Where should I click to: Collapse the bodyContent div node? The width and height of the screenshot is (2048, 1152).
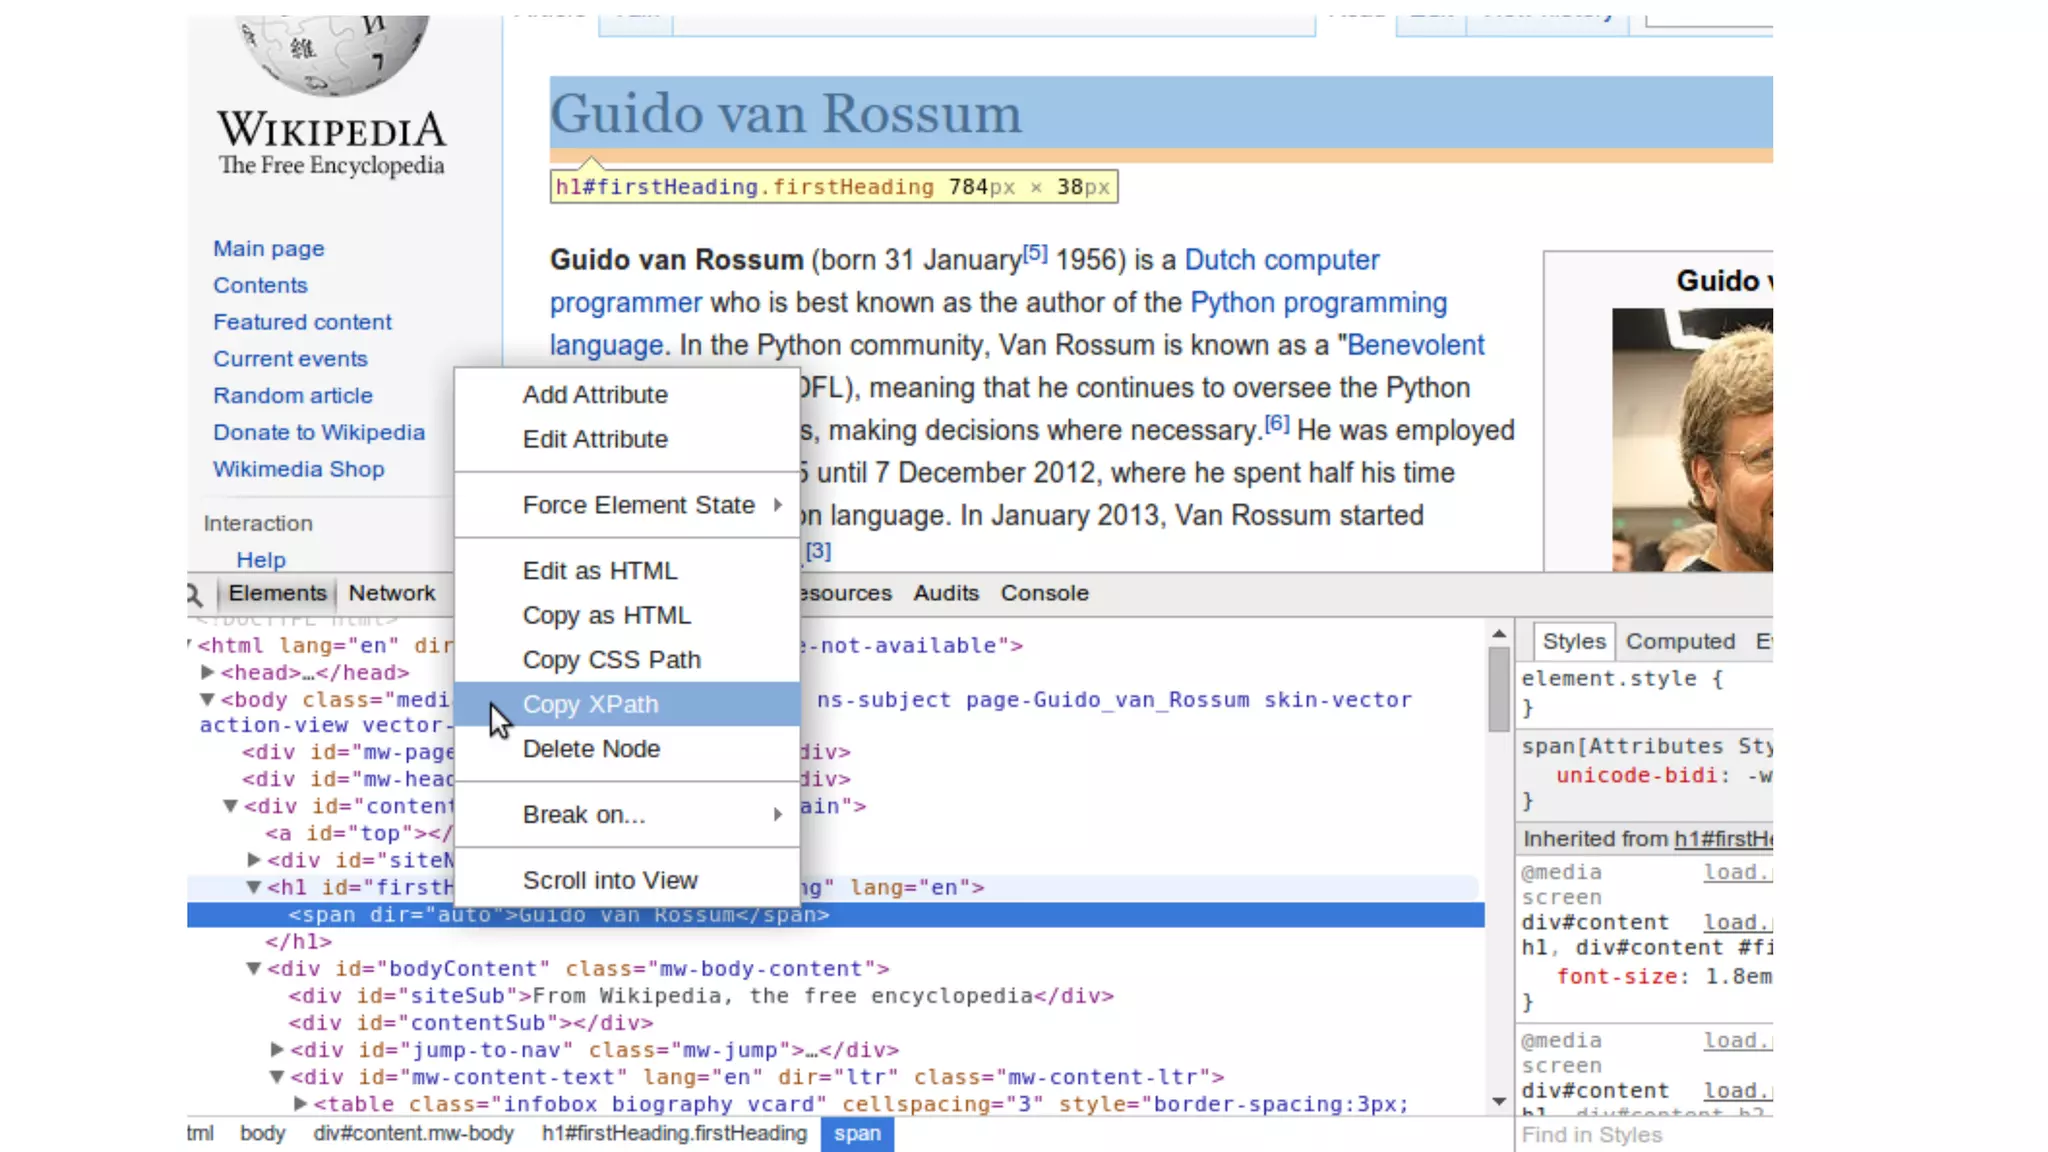click(254, 968)
